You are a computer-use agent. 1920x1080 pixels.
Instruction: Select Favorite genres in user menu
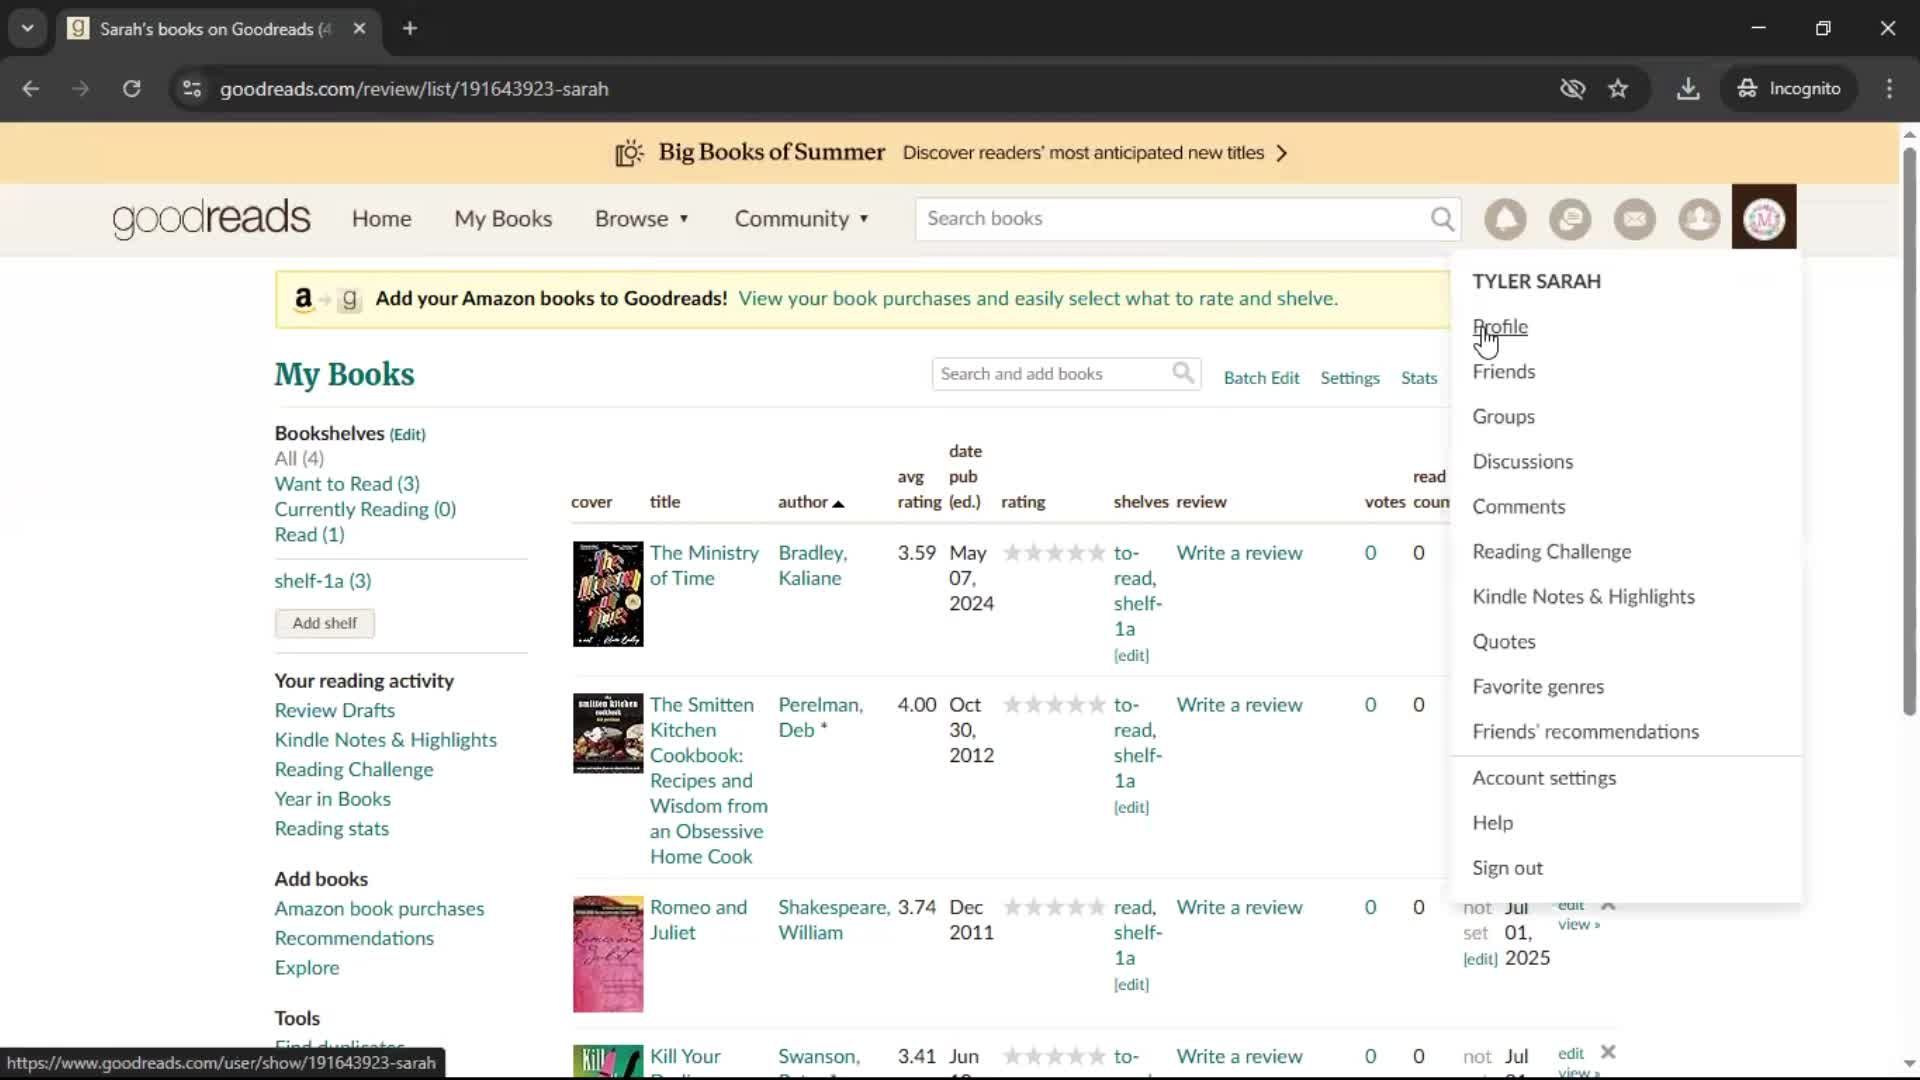(x=1538, y=686)
